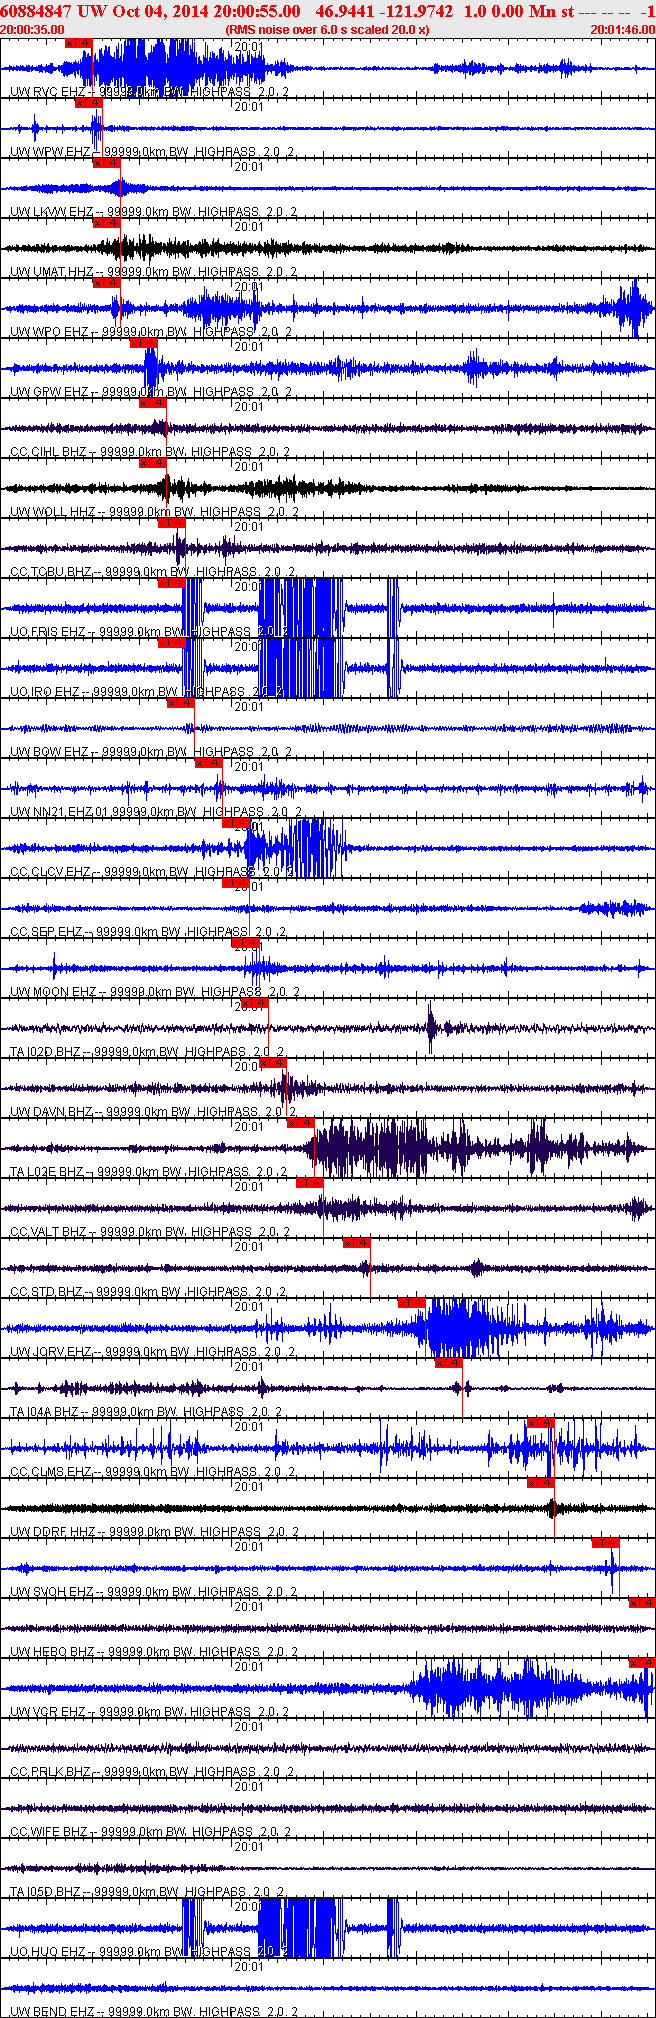Click the red pick marker on GPW trace

[x=144, y=343]
